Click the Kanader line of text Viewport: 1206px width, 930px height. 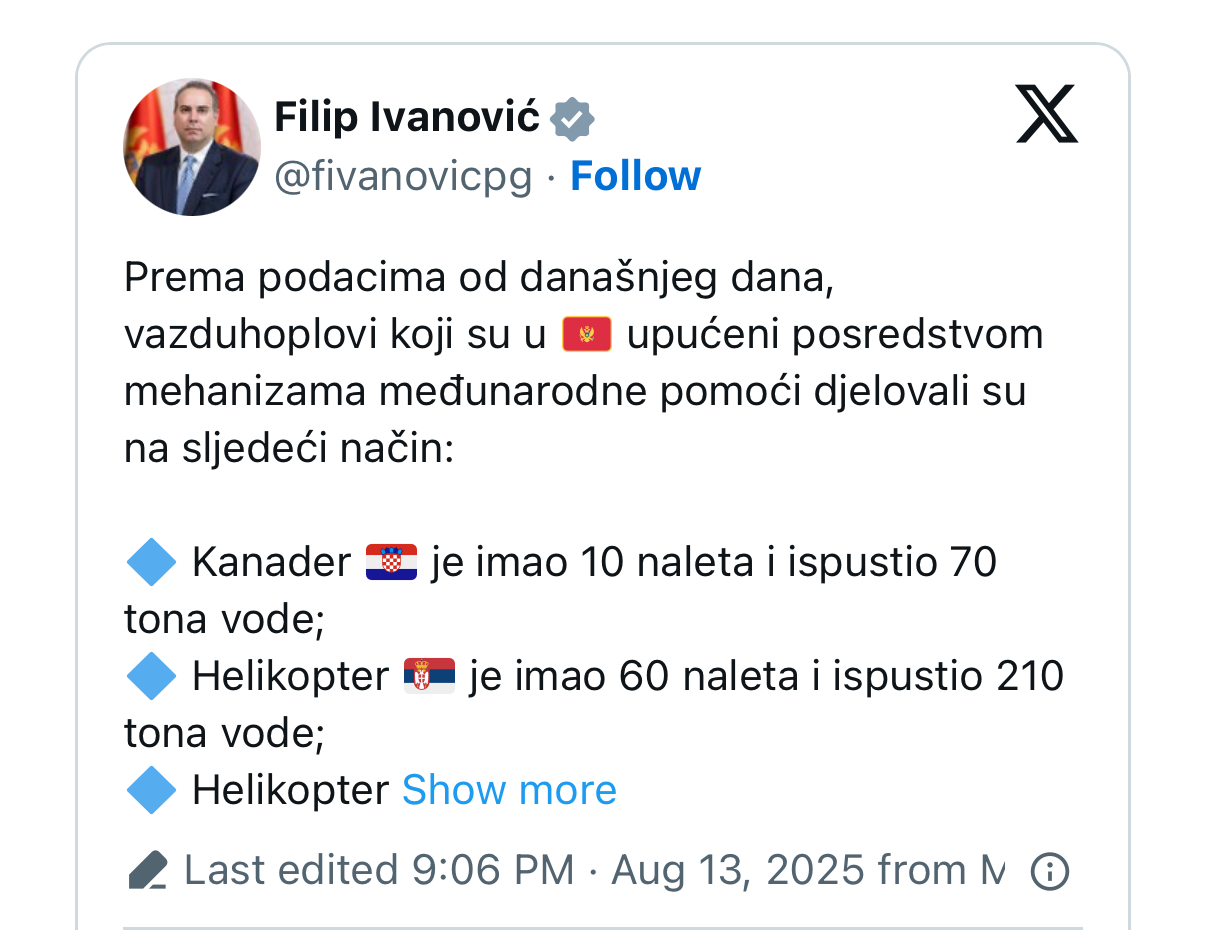coord(561,592)
